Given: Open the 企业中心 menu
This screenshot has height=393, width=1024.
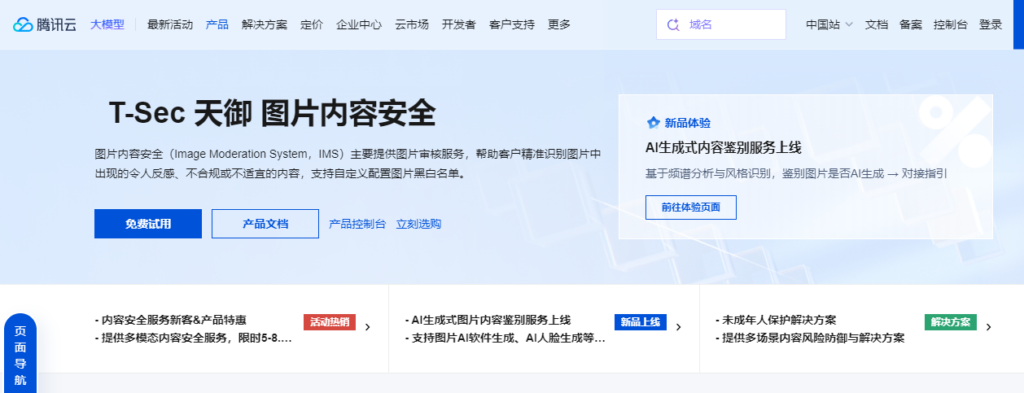Looking at the screenshot, I should click(359, 25).
